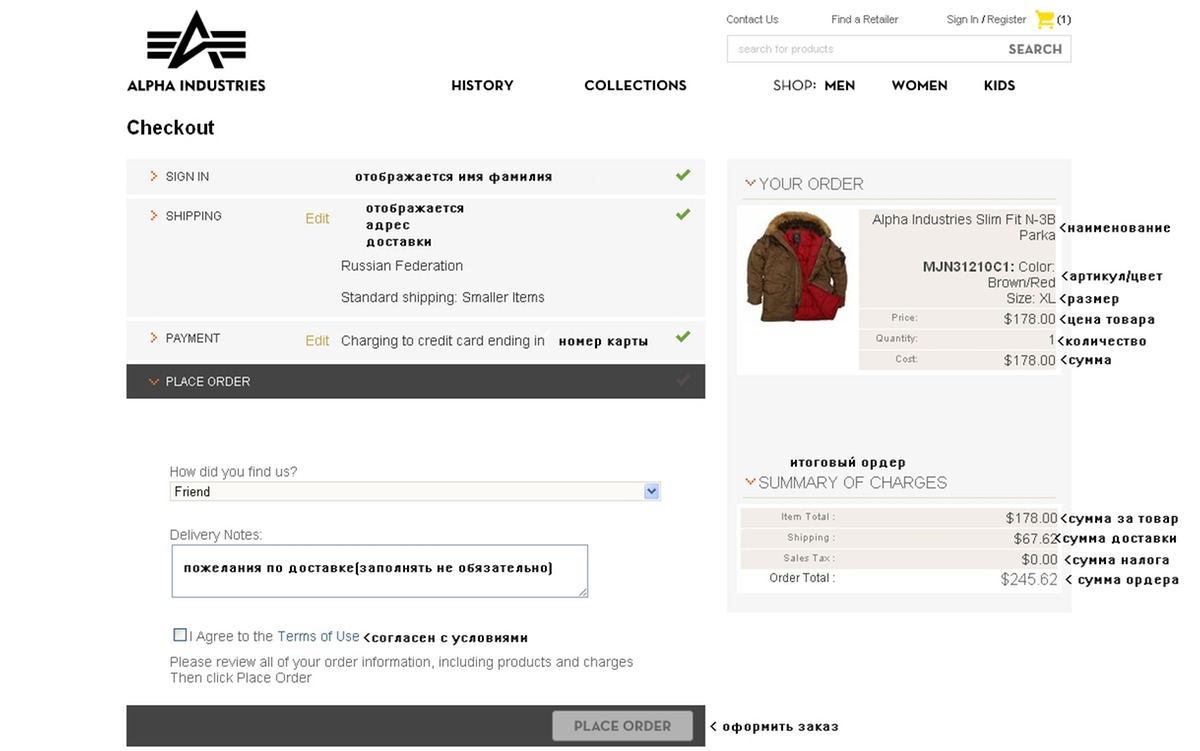This screenshot has height=751, width=1200.
Task: Click in the product search field
Action: (865, 49)
